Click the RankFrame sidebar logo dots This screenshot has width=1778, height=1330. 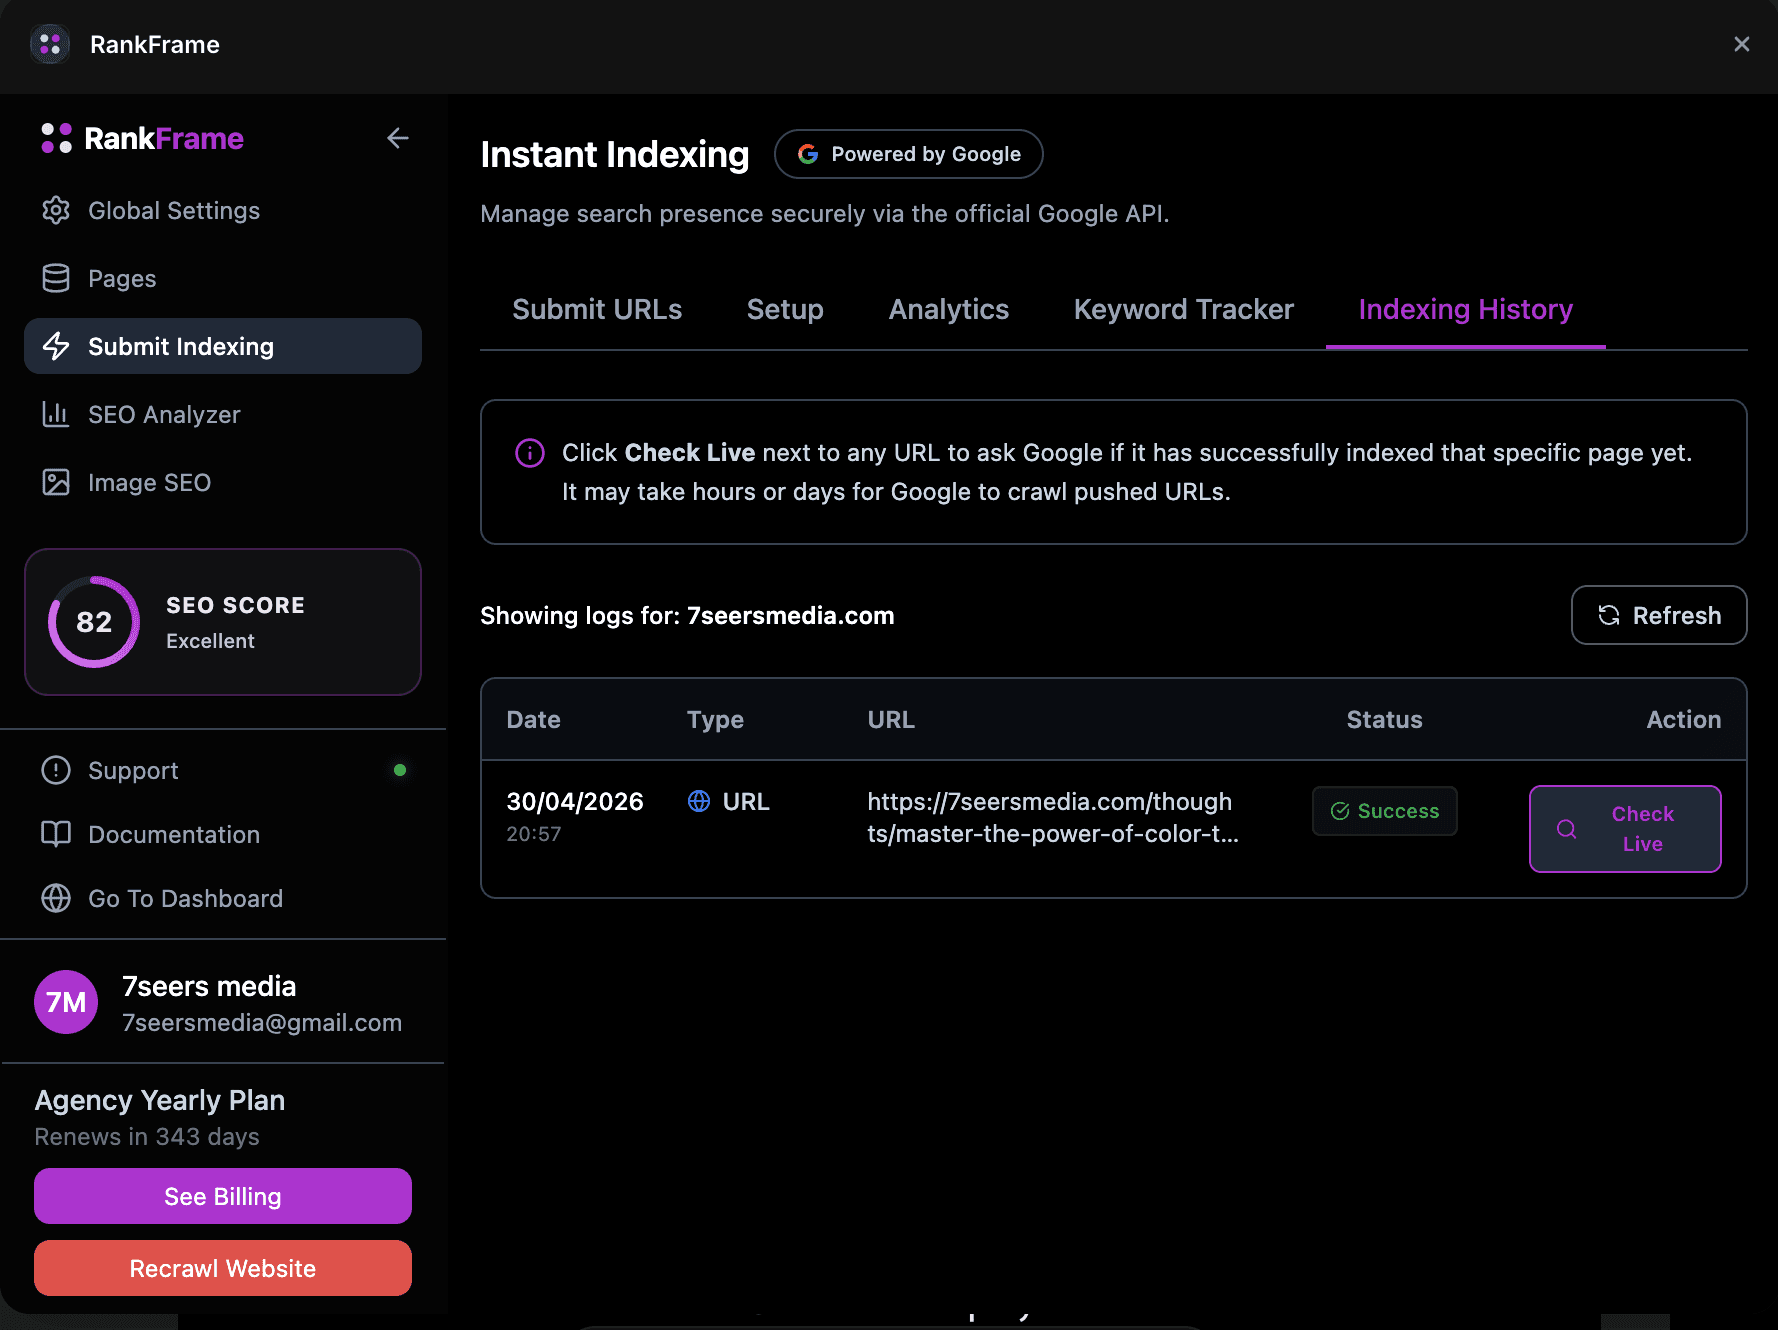56,138
